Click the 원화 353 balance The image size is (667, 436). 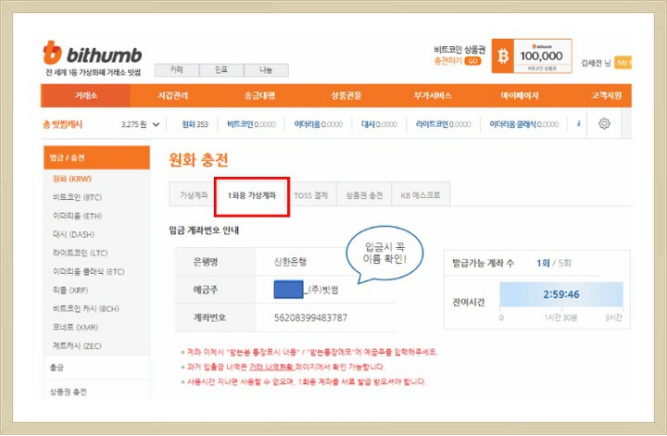pyautogui.click(x=195, y=124)
